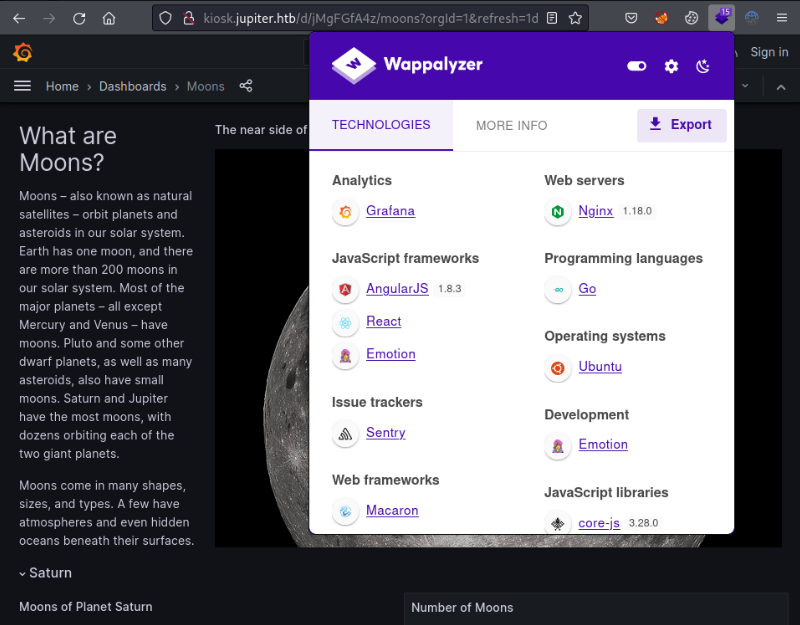Go back with browser back arrow
The width and height of the screenshot is (800, 625).
pos(19,19)
